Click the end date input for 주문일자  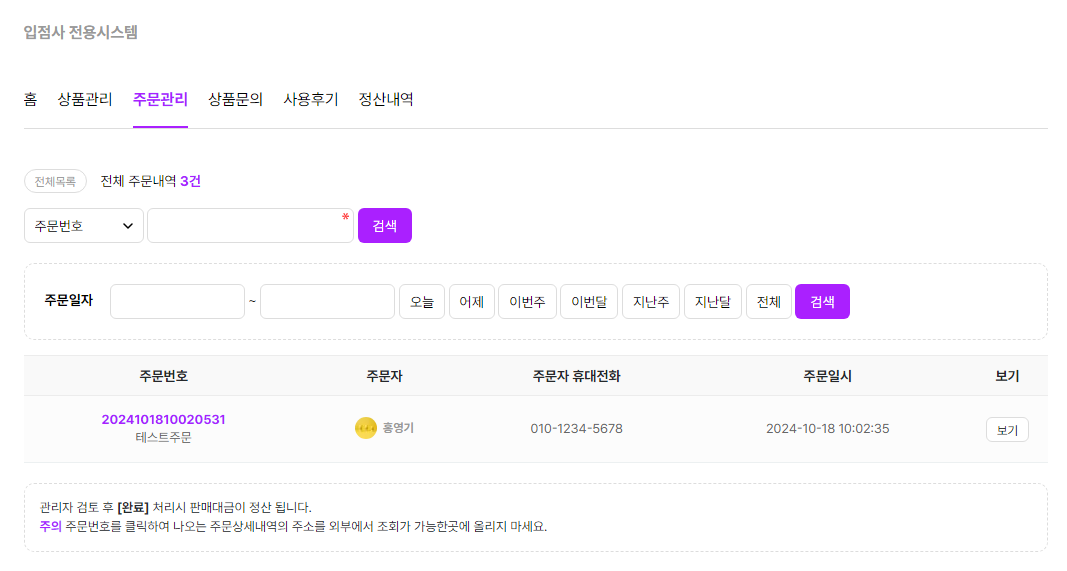click(327, 301)
